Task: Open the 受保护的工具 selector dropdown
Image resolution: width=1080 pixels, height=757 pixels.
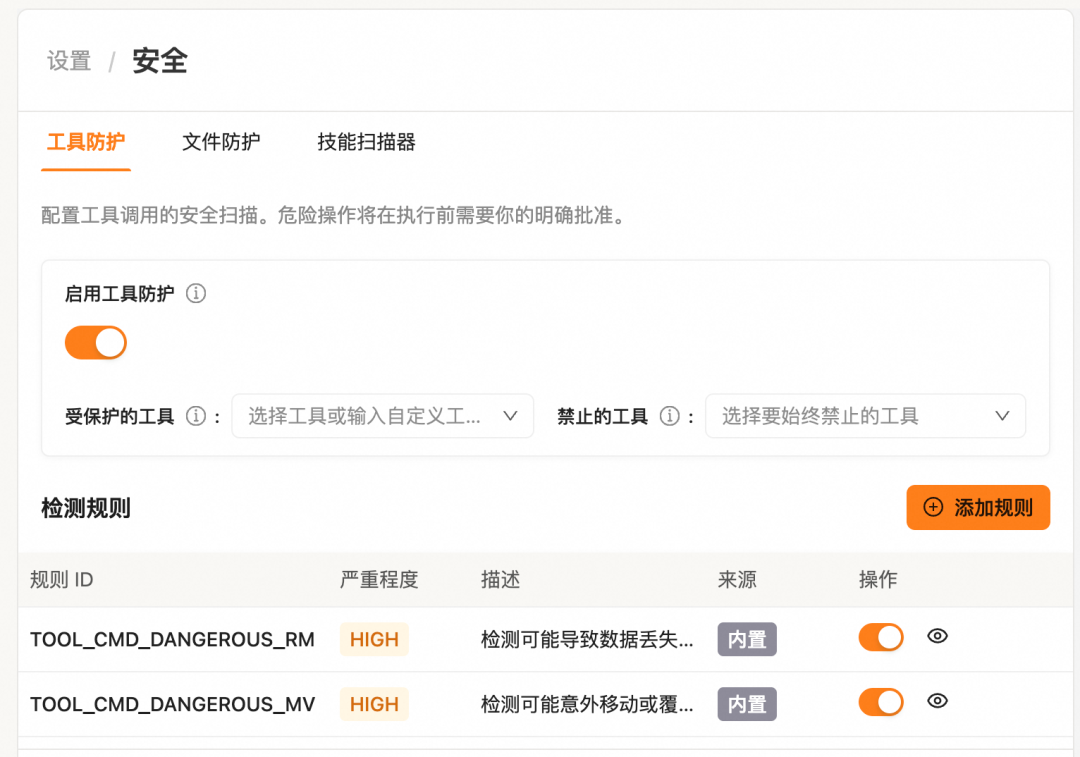Action: tap(383, 415)
